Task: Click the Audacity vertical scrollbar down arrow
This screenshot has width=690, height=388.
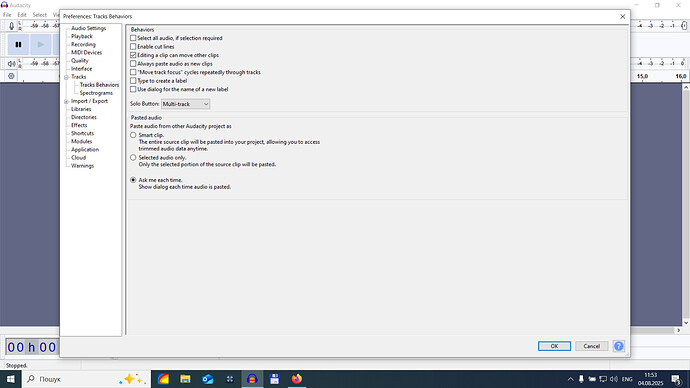Action: [x=686, y=323]
